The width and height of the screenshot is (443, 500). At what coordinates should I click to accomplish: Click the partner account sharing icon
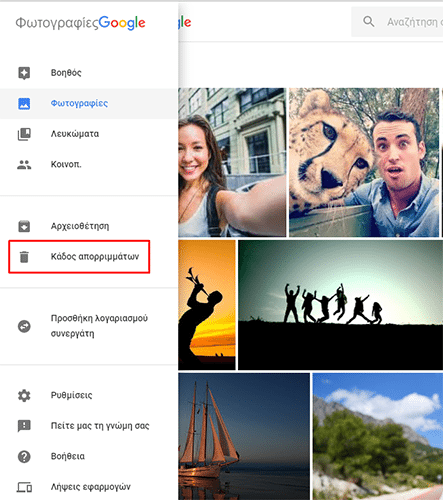24,326
